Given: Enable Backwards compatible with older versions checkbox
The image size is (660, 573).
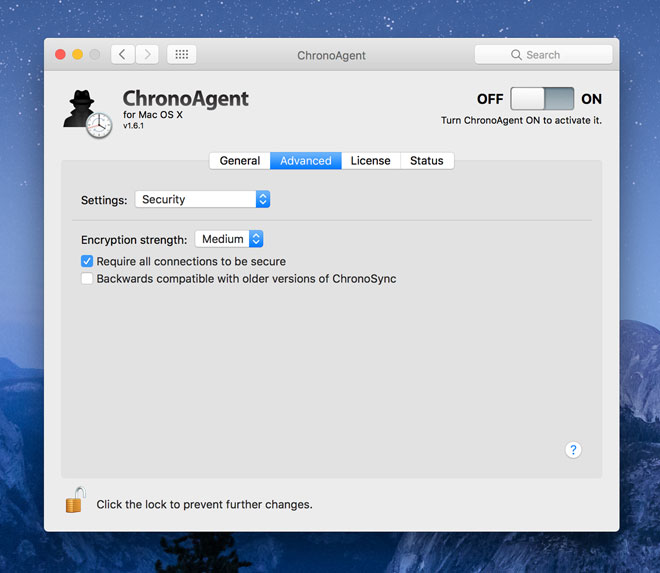Looking at the screenshot, I should pyautogui.click(x=87, y=278).
